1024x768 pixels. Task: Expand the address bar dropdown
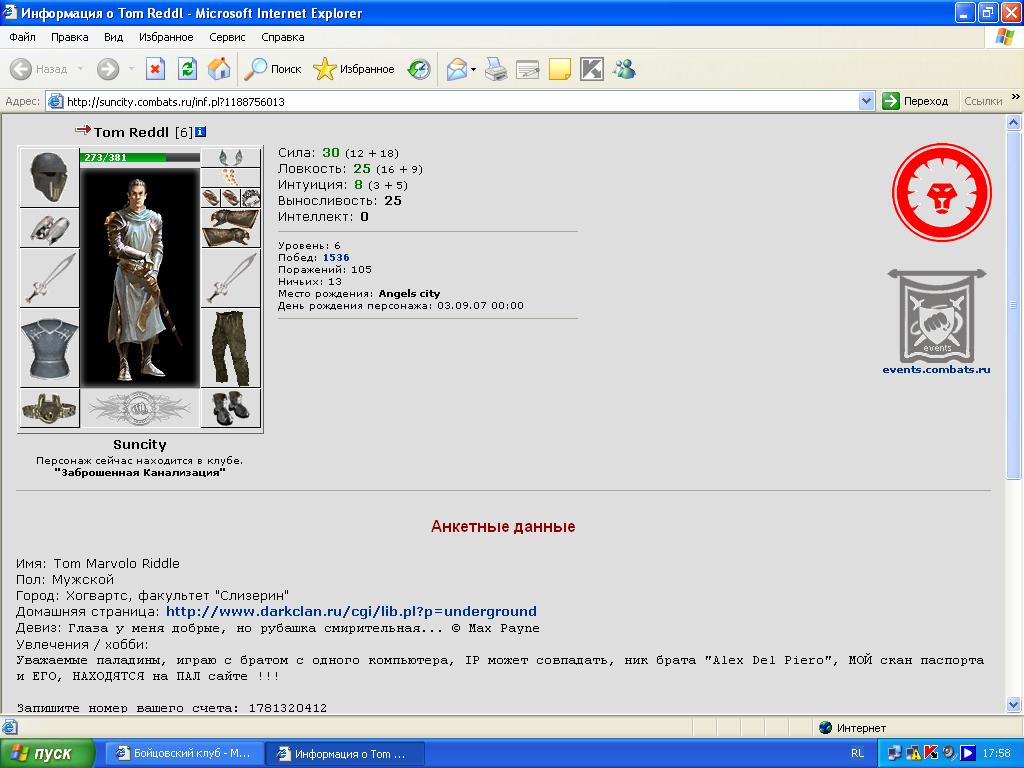[x=867, y=101]
